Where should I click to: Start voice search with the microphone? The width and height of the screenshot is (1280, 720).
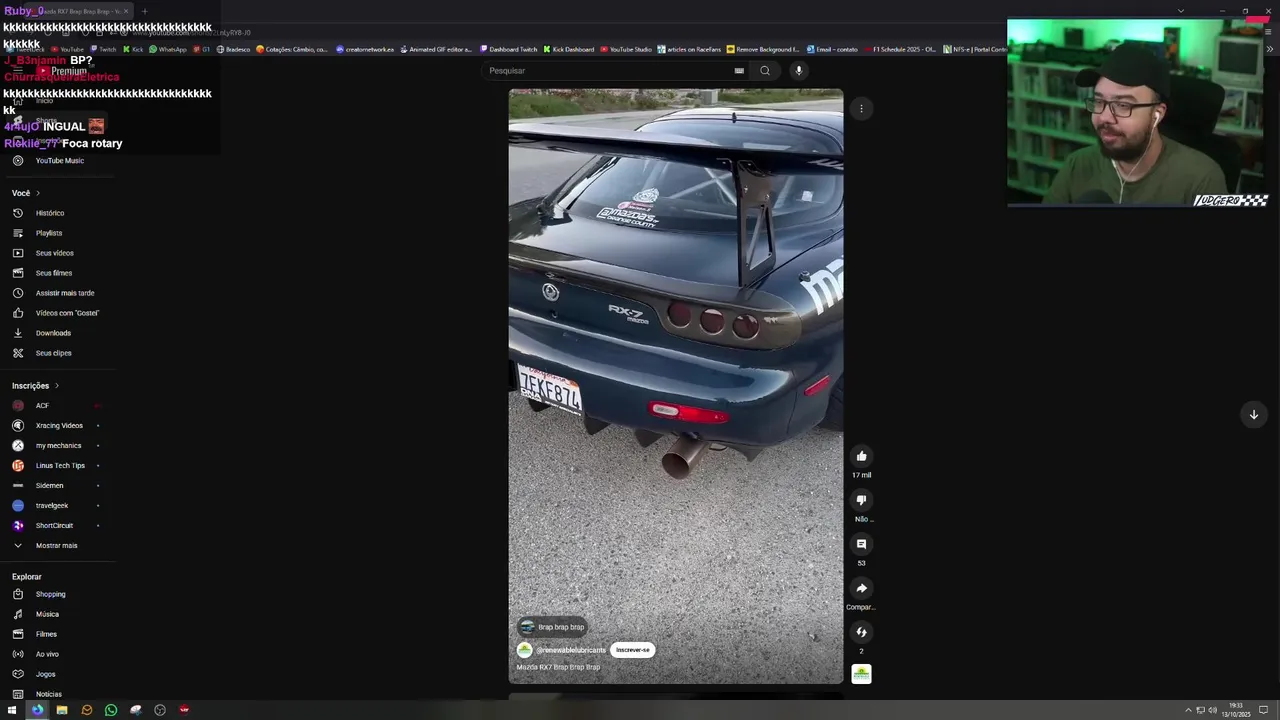tap(798, 70)
